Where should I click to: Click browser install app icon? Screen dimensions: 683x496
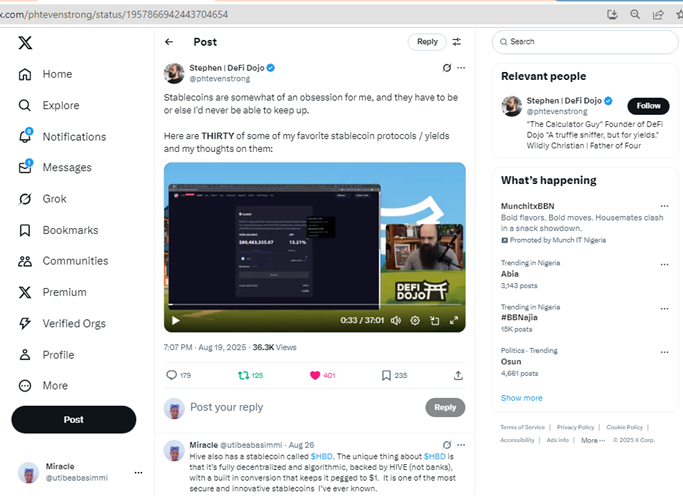tap(612, 14)
